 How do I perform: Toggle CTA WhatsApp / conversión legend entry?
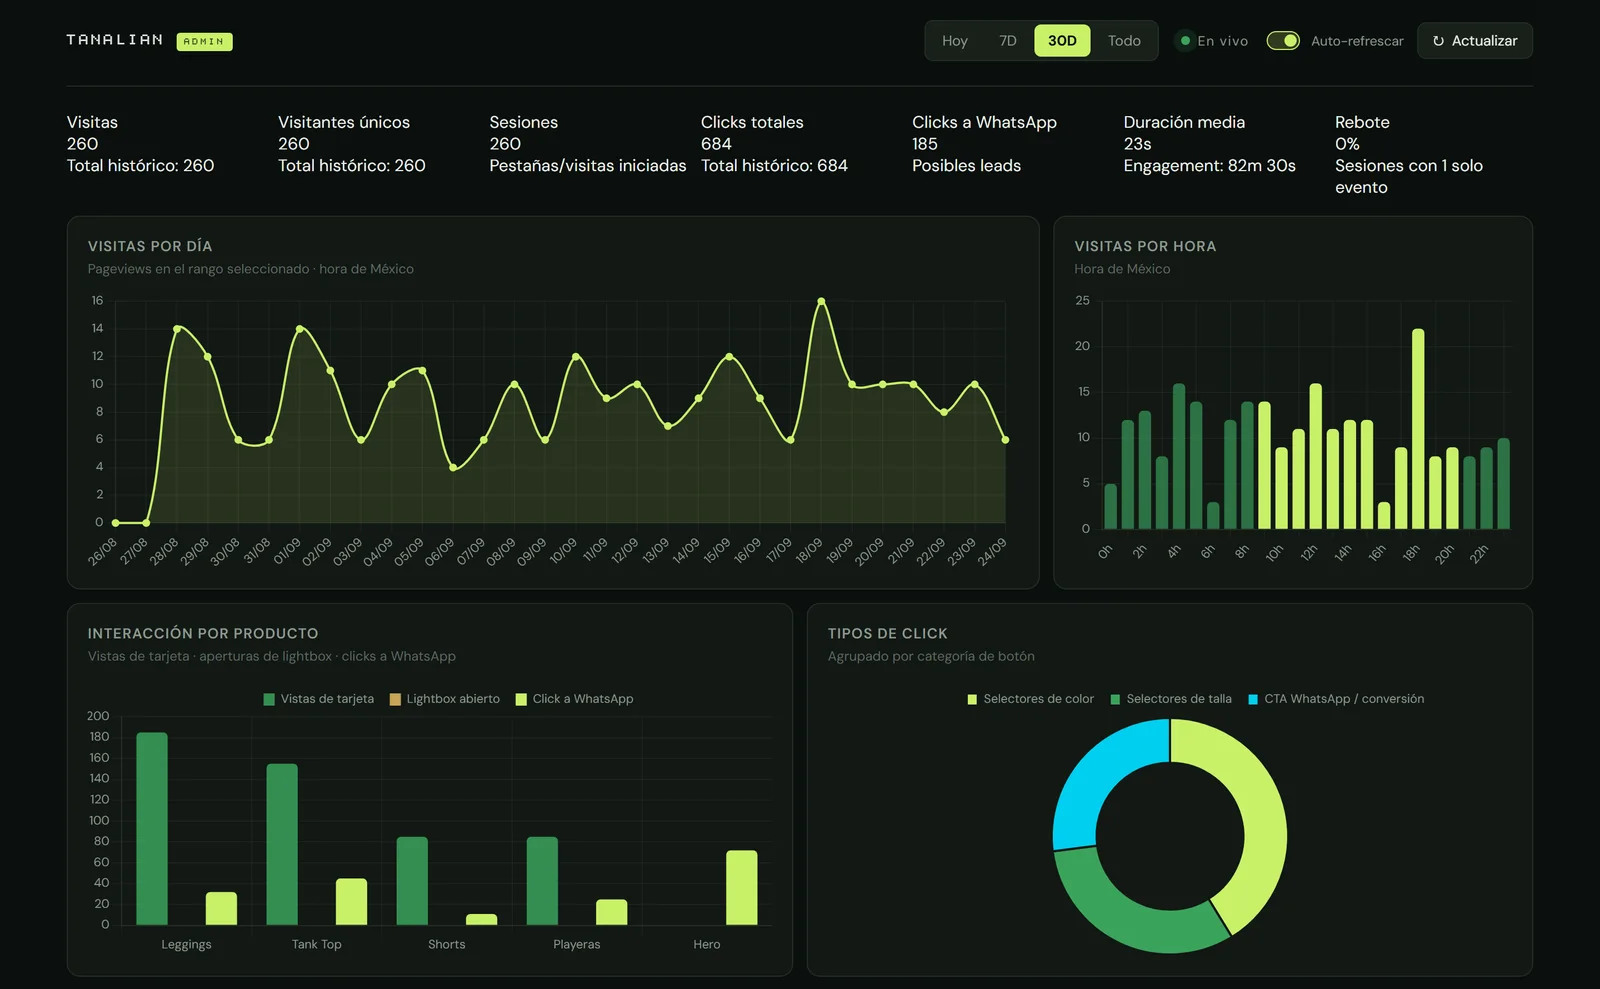click(1336, 699)
